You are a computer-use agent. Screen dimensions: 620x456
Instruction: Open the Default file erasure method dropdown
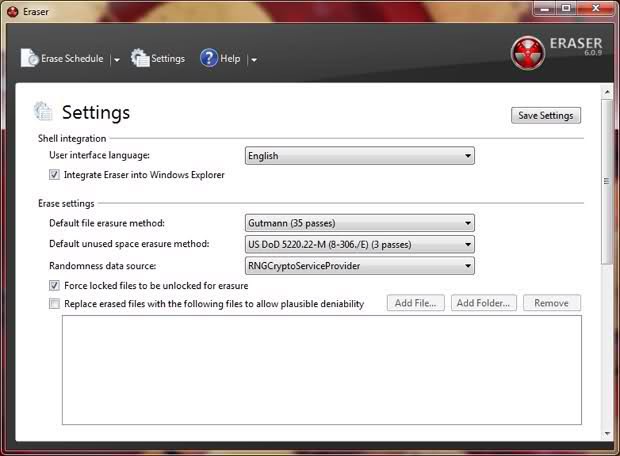tap(359, 223)
